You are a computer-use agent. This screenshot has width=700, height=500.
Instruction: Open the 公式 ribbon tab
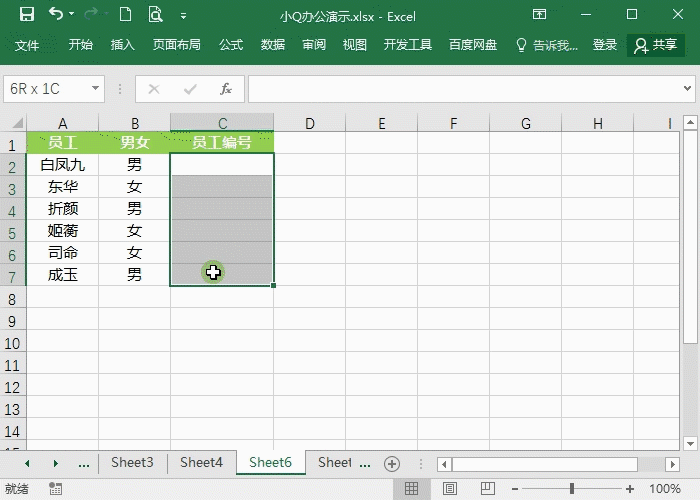(x=231, y=45)
